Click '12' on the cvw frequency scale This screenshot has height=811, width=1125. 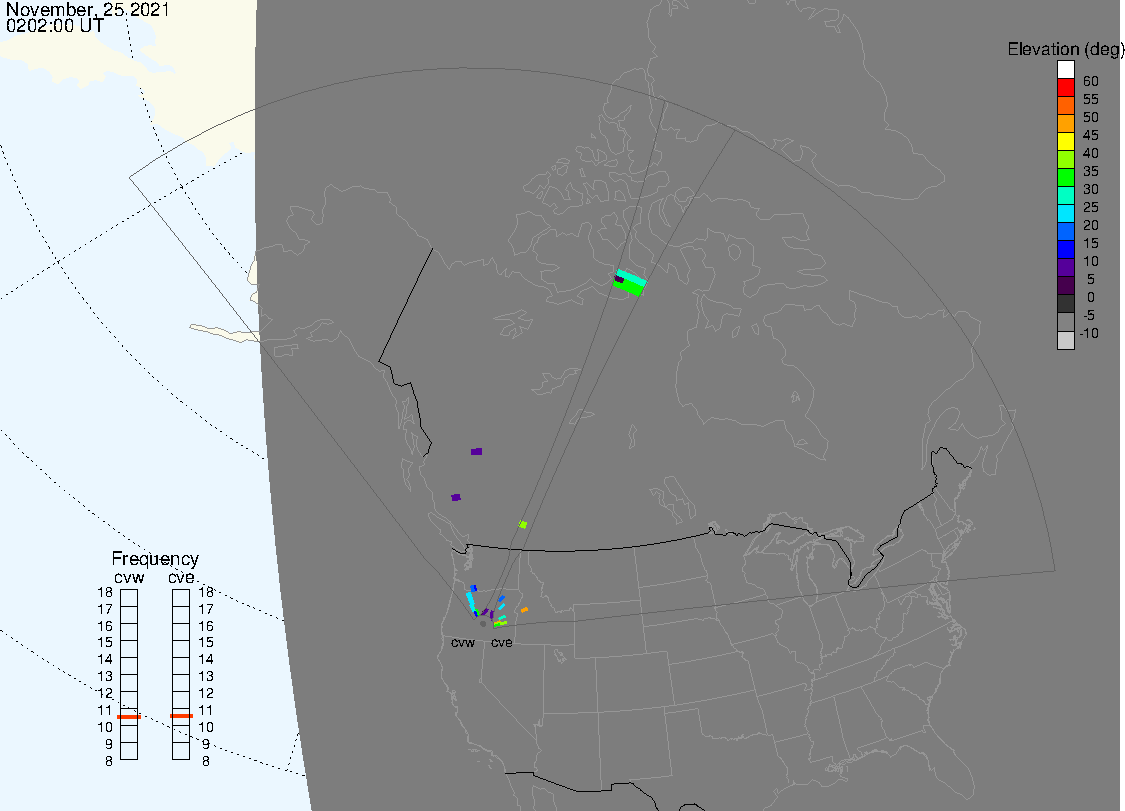point(105,693)
